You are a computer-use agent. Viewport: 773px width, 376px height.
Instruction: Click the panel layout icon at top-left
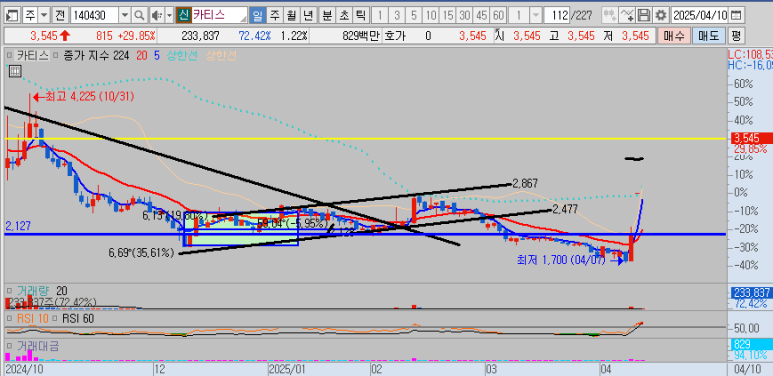[x=12, y=15]
